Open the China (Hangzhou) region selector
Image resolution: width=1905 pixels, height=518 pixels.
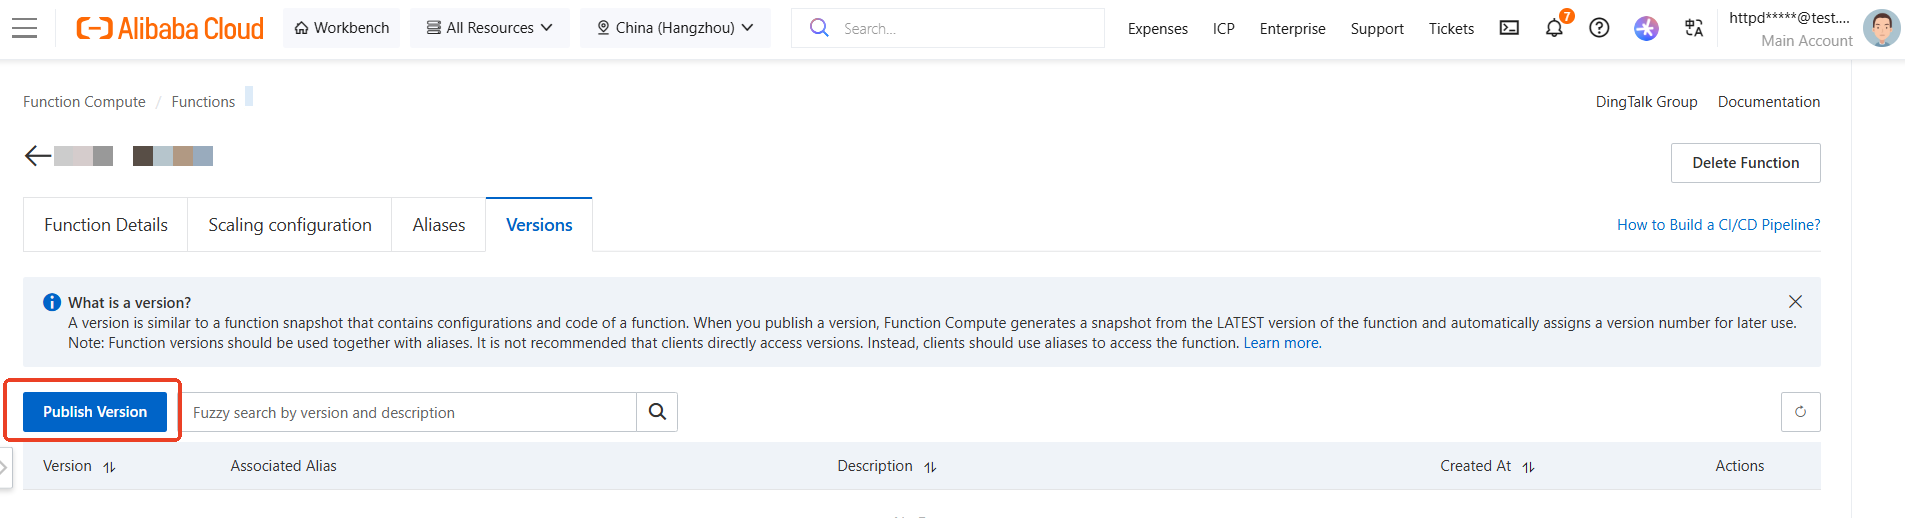(x=675, y=28)
